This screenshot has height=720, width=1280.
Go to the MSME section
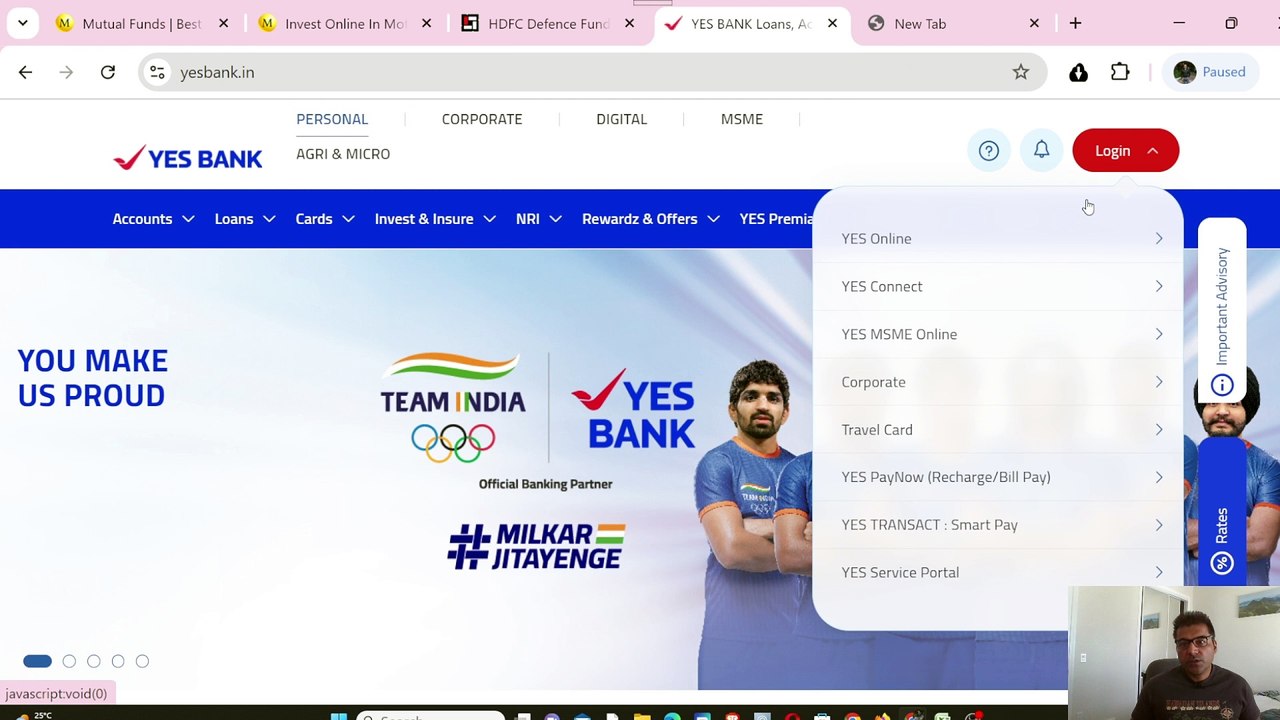pos(742,119)
